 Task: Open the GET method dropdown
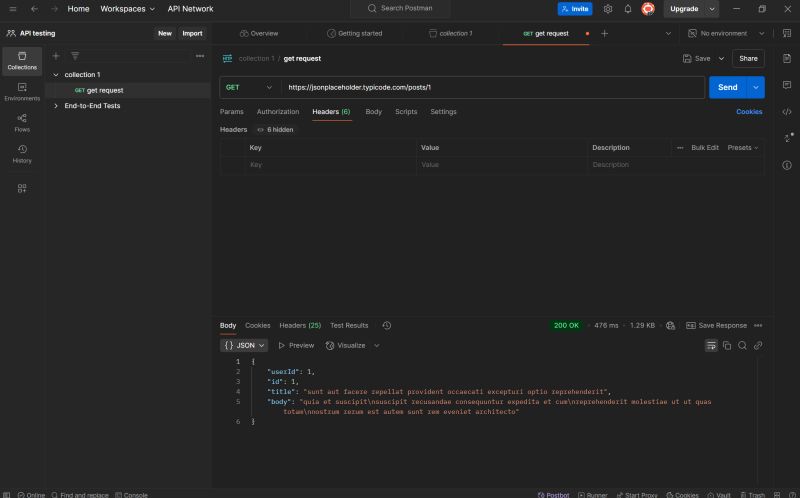point(249,87)
